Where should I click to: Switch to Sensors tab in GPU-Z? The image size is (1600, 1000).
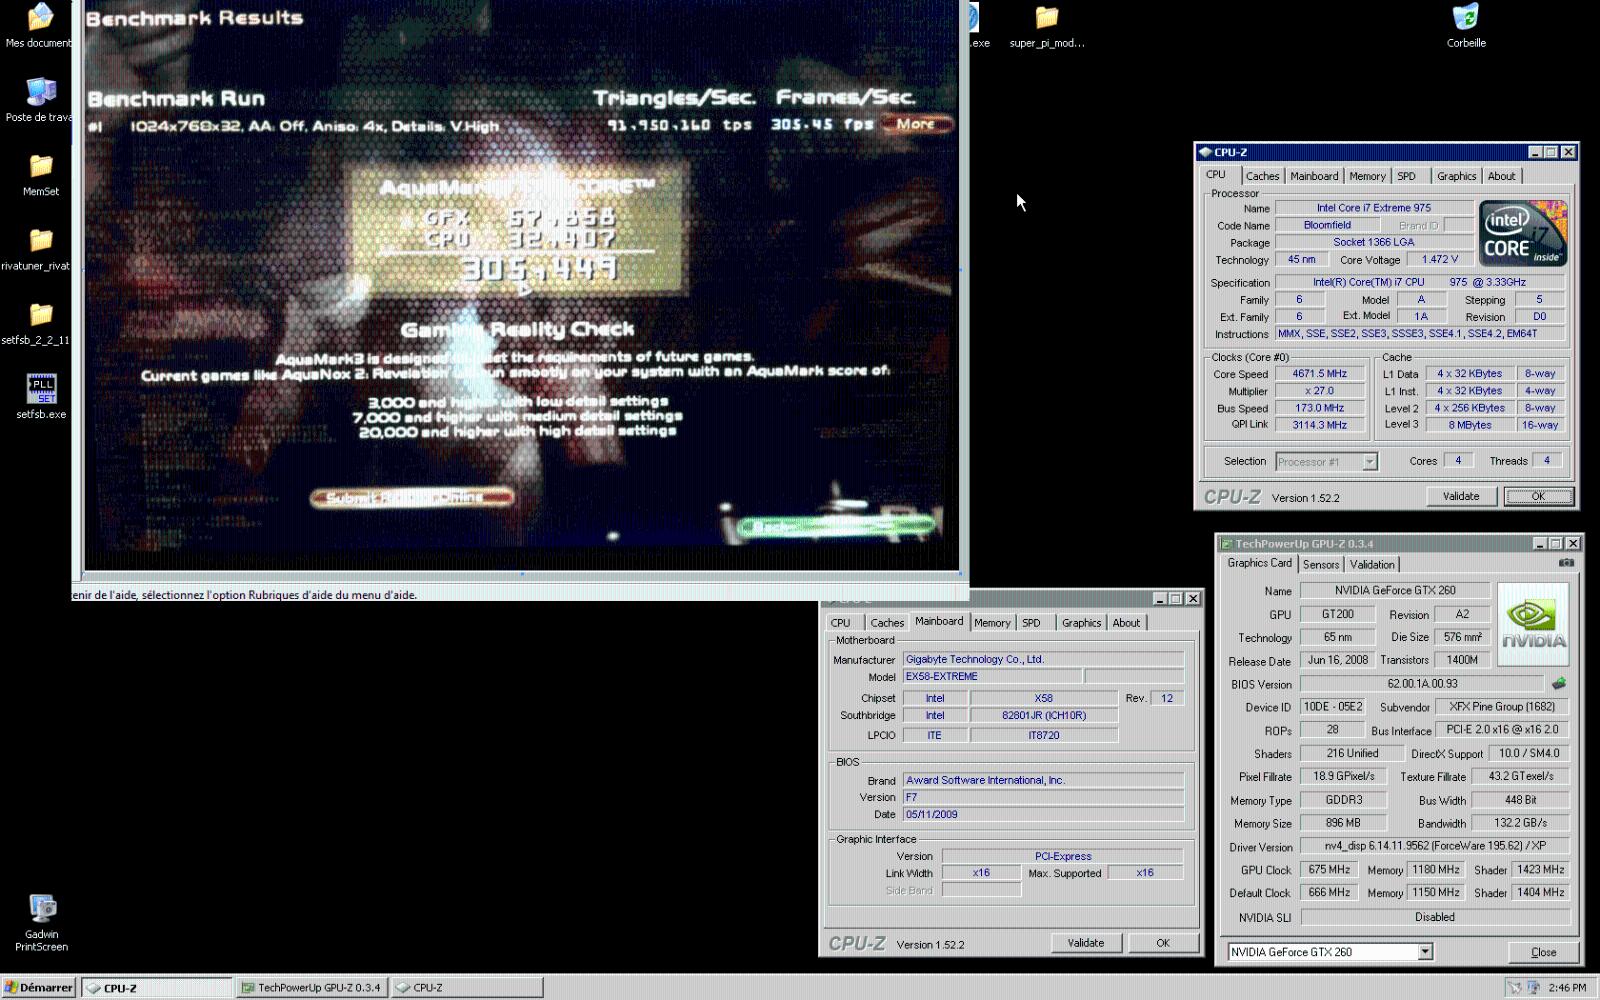tap(1320, 565)
